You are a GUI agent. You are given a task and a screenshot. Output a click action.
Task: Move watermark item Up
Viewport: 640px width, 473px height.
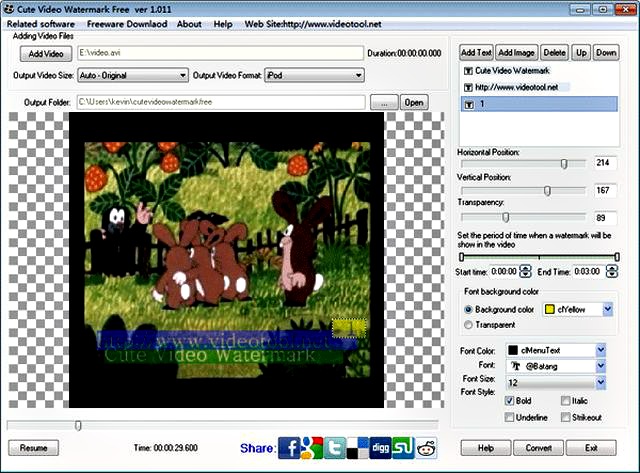tap(581, 52)
